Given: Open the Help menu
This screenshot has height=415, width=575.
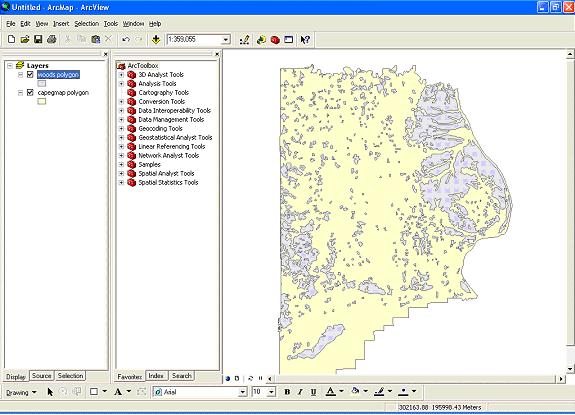Looking at the screenshot, I should click(x=155, y=23).
